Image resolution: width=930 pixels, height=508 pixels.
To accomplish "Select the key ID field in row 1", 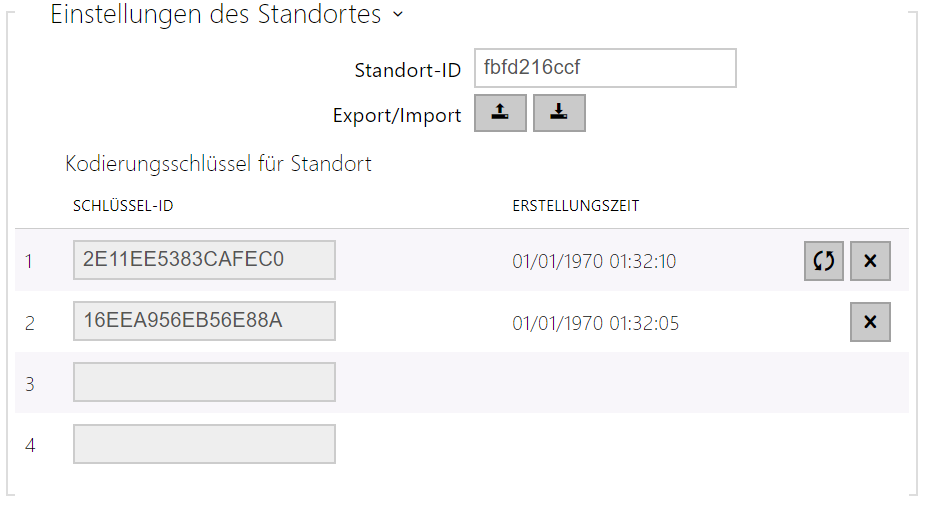I will pyautogui.click(x=204, y=260).
